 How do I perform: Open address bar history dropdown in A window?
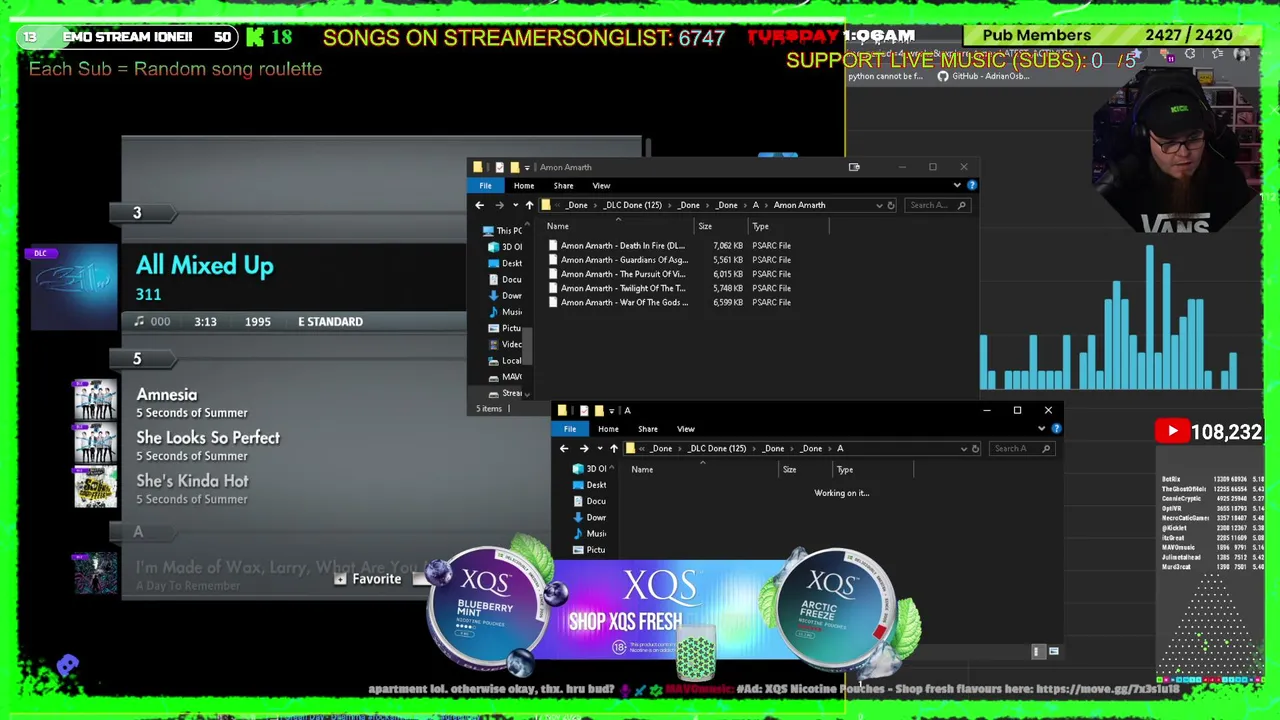coord(964,448)
